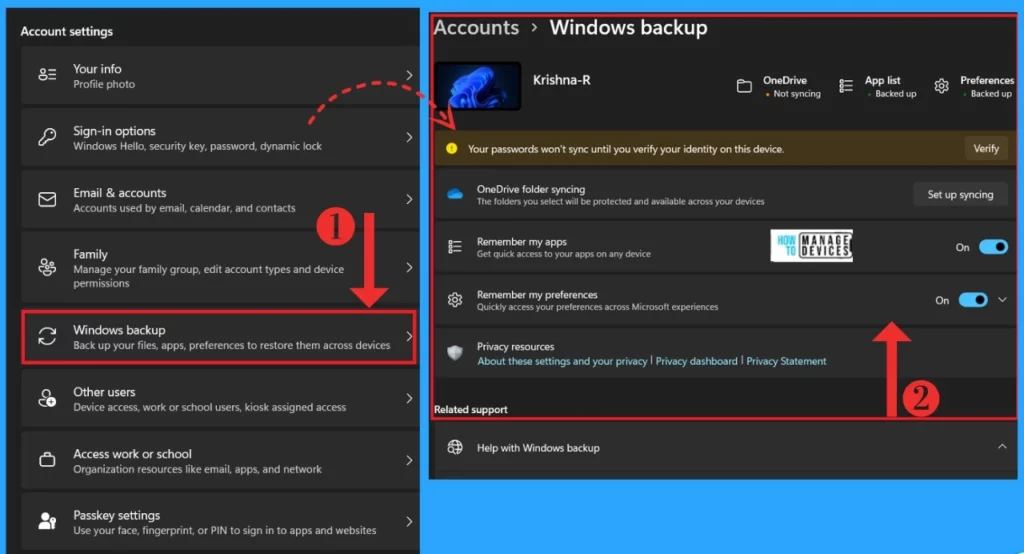Click the Help with Windows backup text
Image resolution: width=1024 pixels, height=554 pixels.
[x=538, y=448]
